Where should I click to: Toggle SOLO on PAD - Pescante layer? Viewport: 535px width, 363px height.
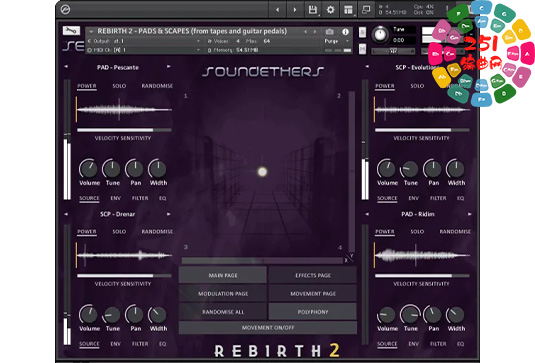(119, 86)
